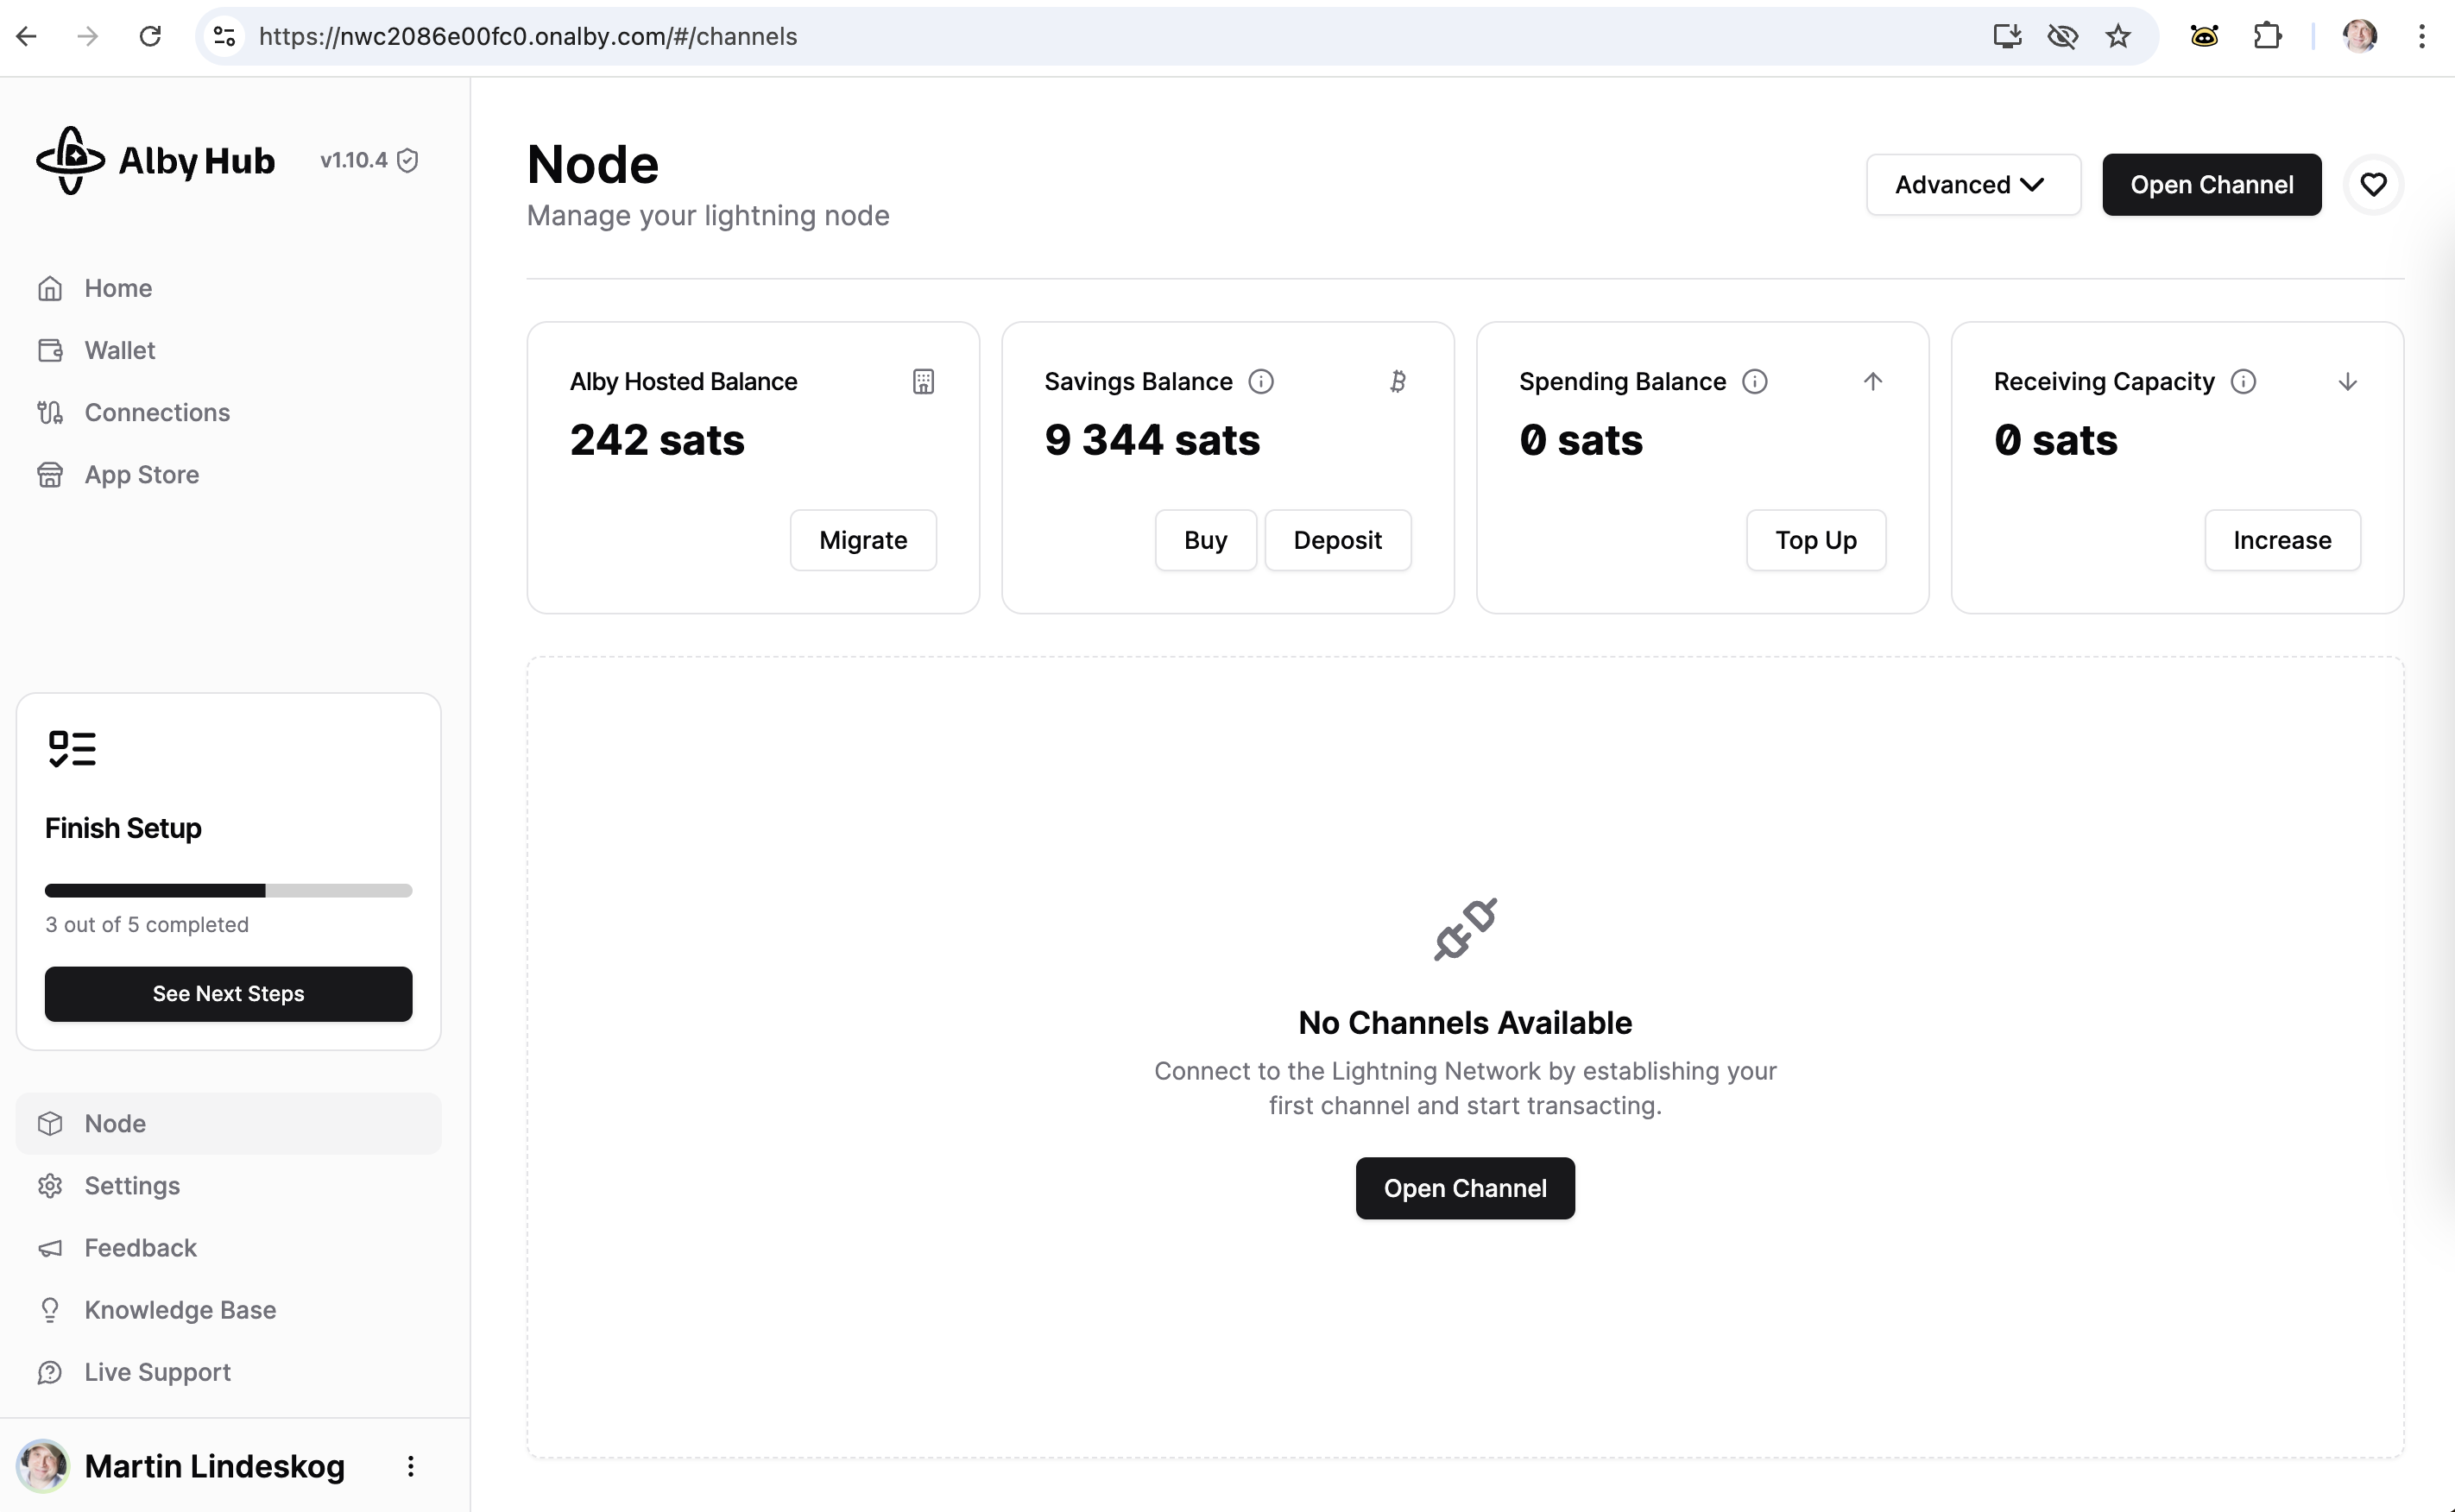Click the App Store storefront icon
Image resolution: width=2455 pixels, height=1512 pixels.
coord(50,474)
